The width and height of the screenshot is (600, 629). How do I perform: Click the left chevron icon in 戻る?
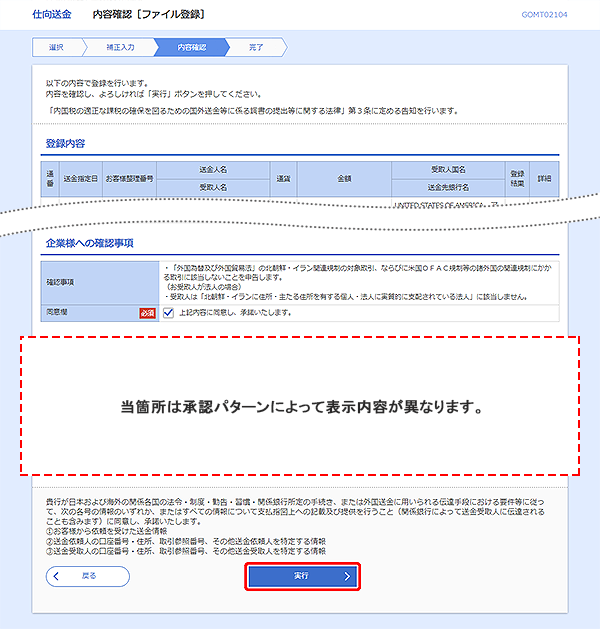[57, 576]
